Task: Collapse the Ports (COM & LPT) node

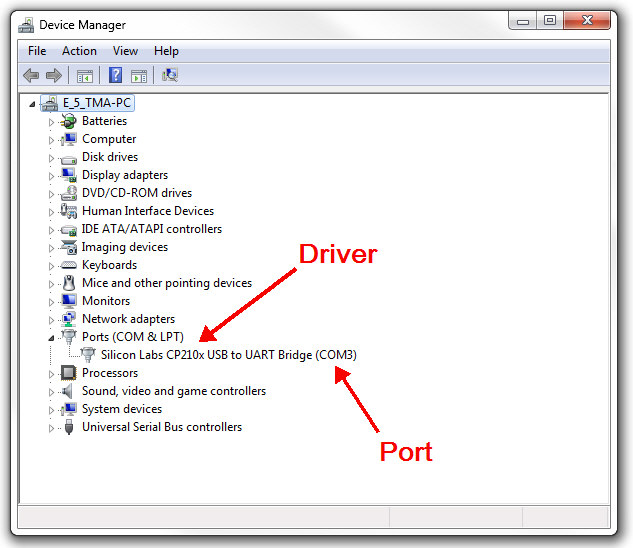Action: click(51, 338)
